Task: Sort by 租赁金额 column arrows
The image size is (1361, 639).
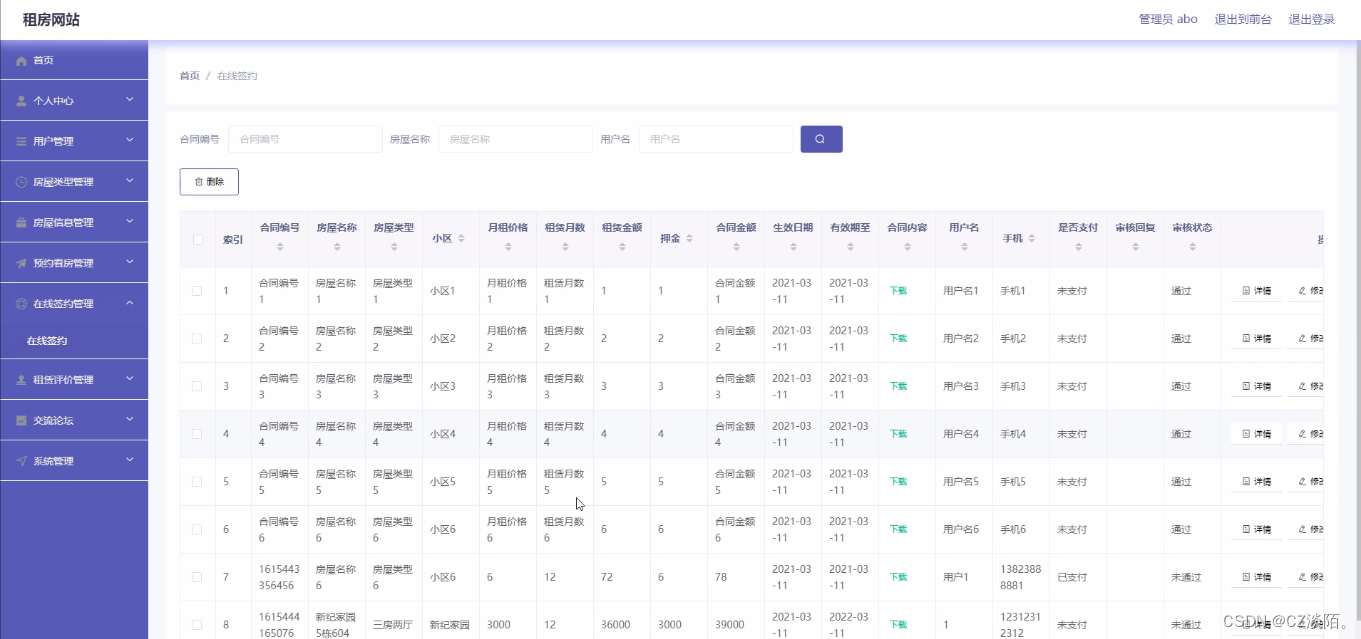Action: click(622, 246)
